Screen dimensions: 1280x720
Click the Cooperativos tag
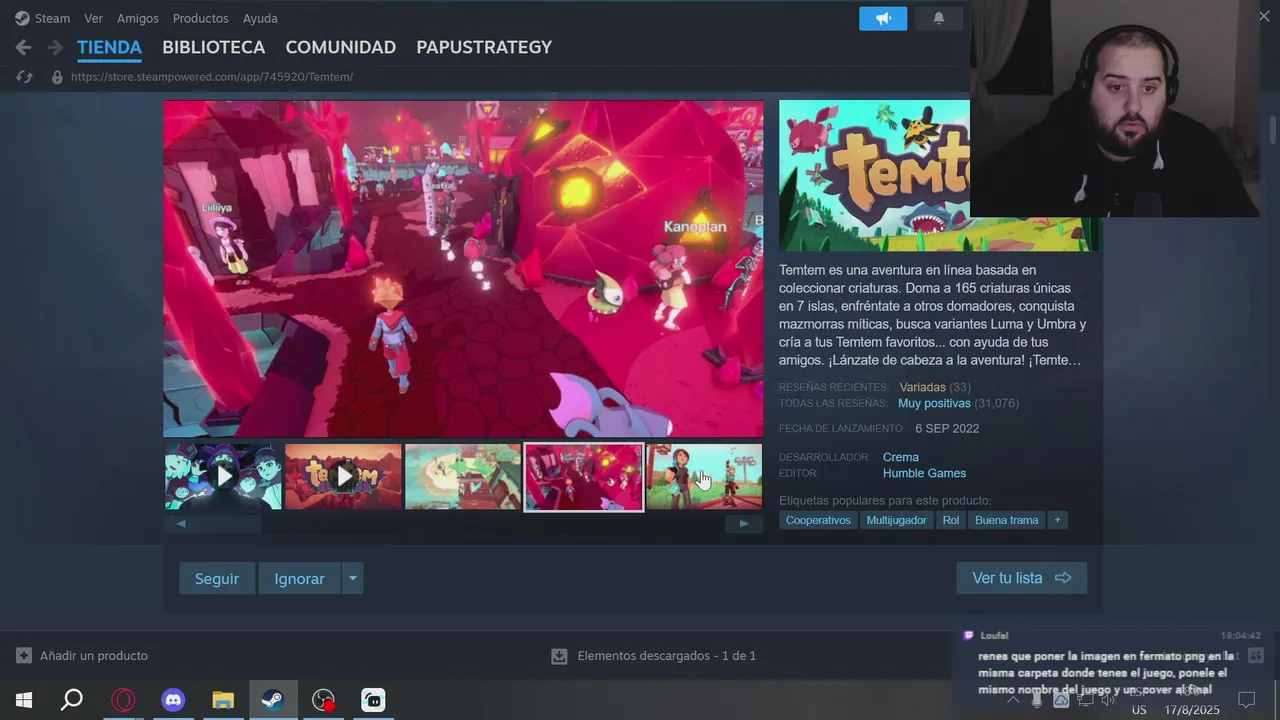click(818, 520)
